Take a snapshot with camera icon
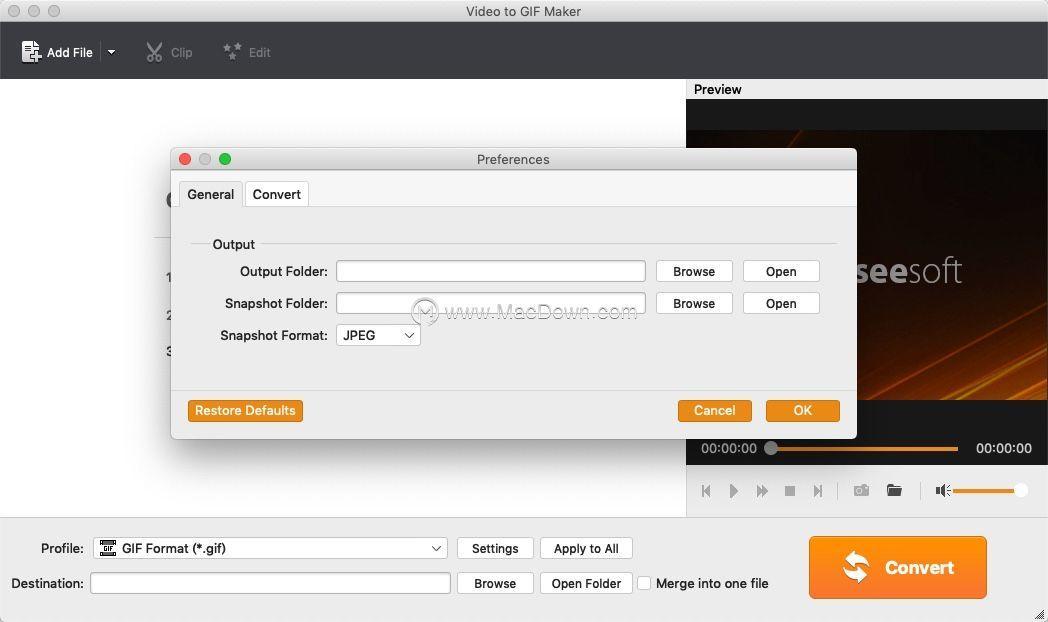 pyautogui.click(x=862, y=490)
